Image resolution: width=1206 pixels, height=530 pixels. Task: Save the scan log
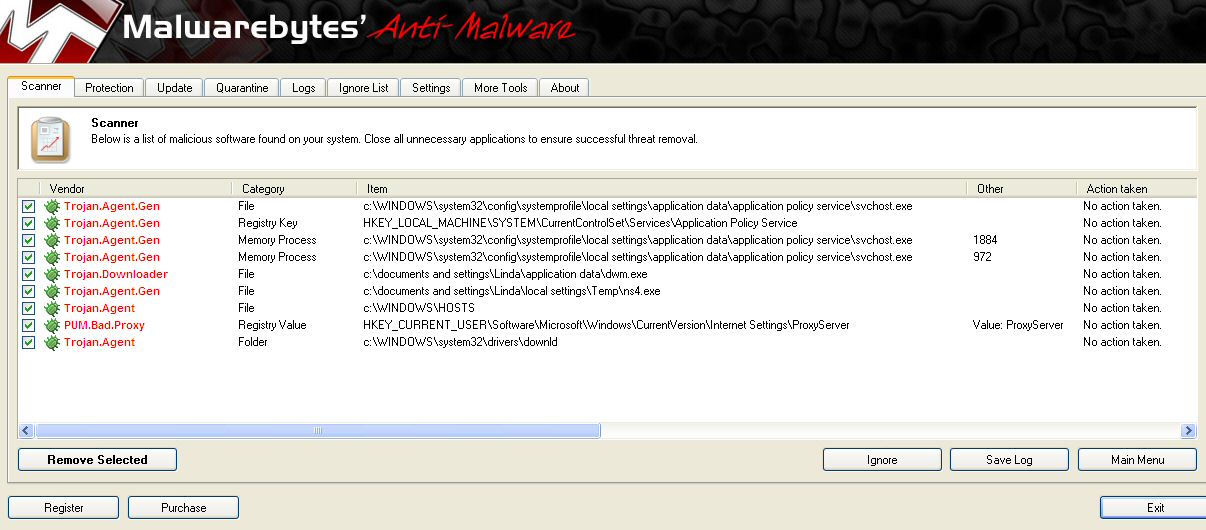1009,460
